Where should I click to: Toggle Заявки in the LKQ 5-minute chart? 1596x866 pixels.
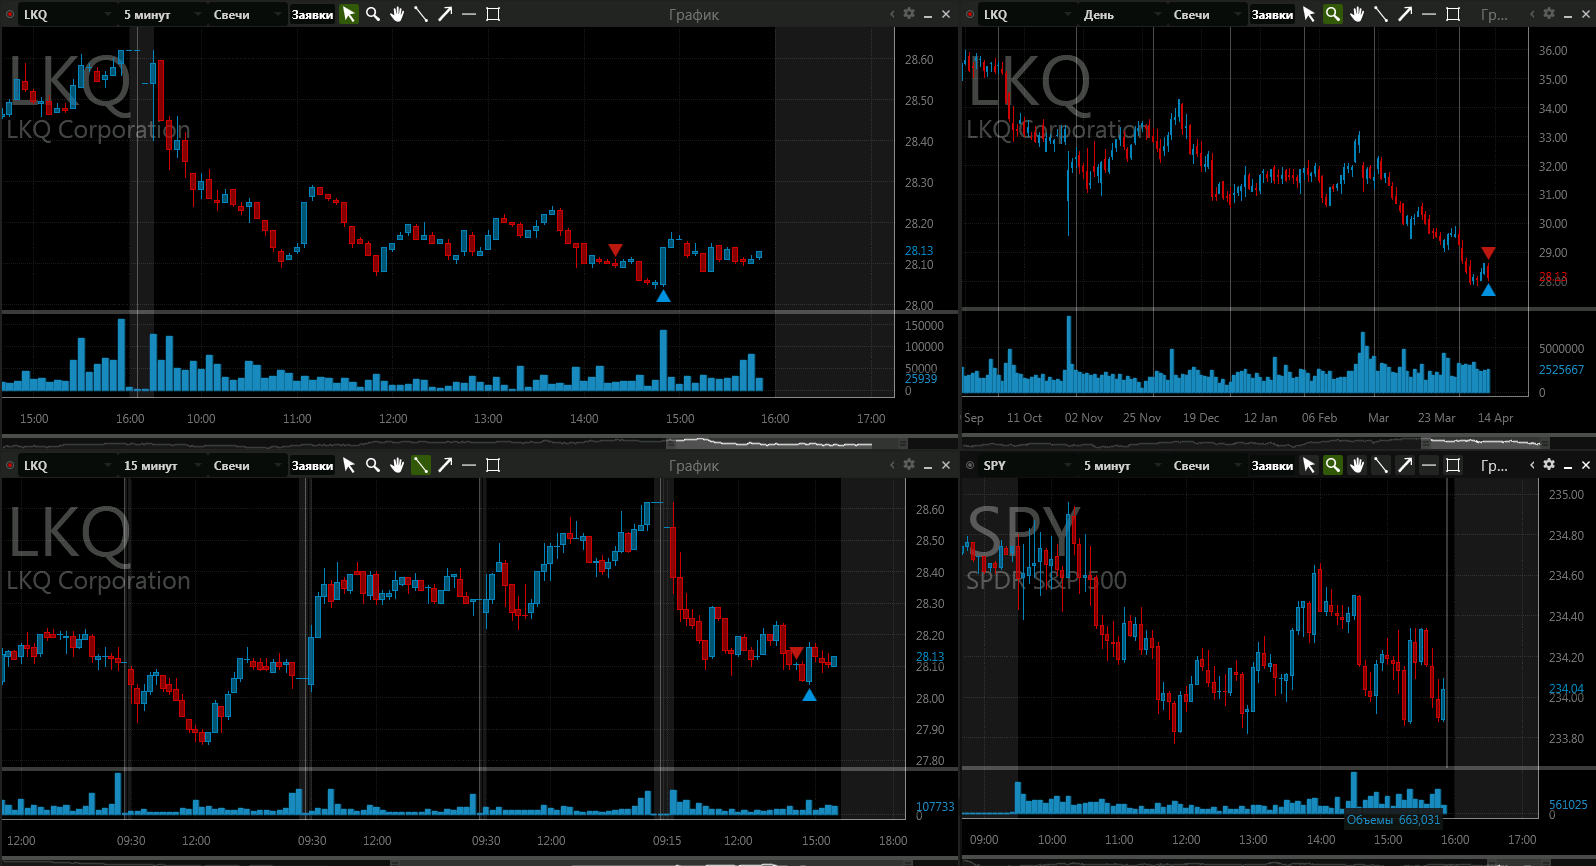tap(312, 15)
